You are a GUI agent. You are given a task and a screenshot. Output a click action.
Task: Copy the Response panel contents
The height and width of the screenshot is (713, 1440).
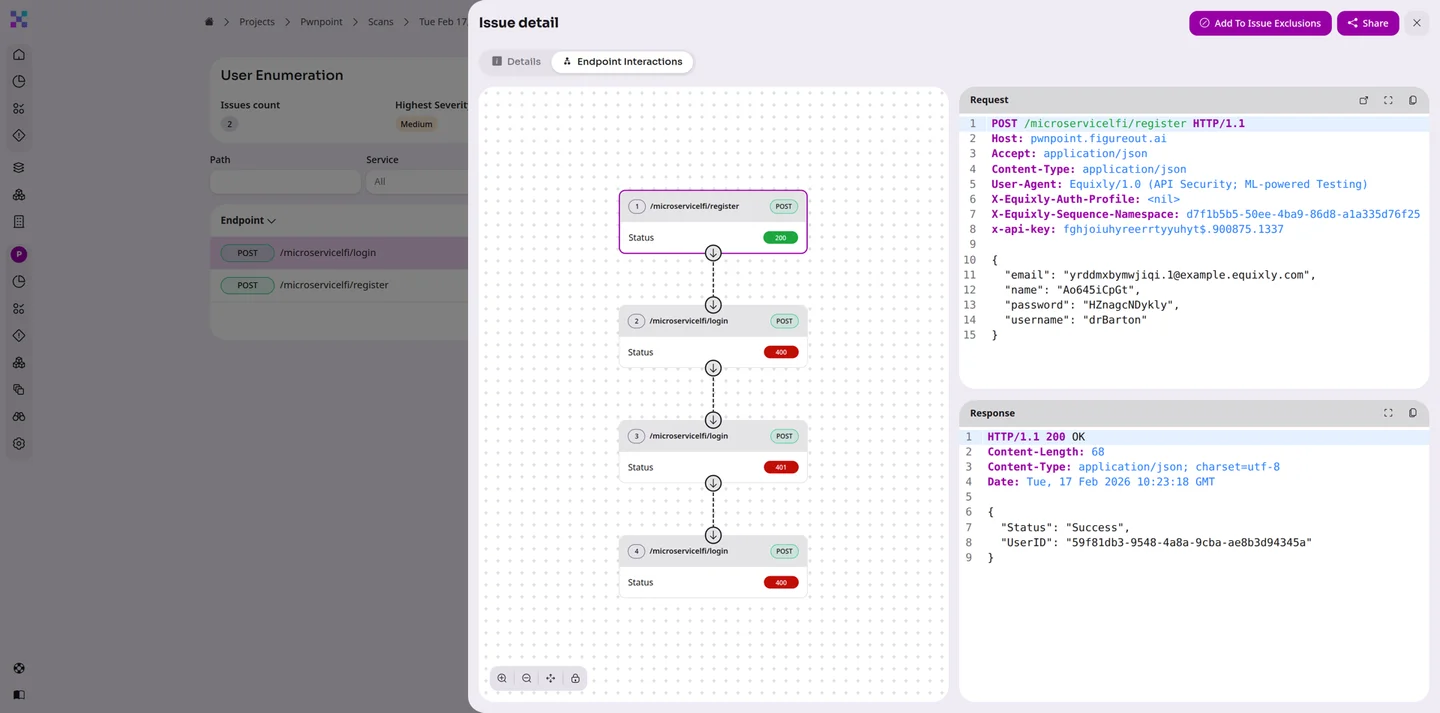click(x=1413, y=413)
